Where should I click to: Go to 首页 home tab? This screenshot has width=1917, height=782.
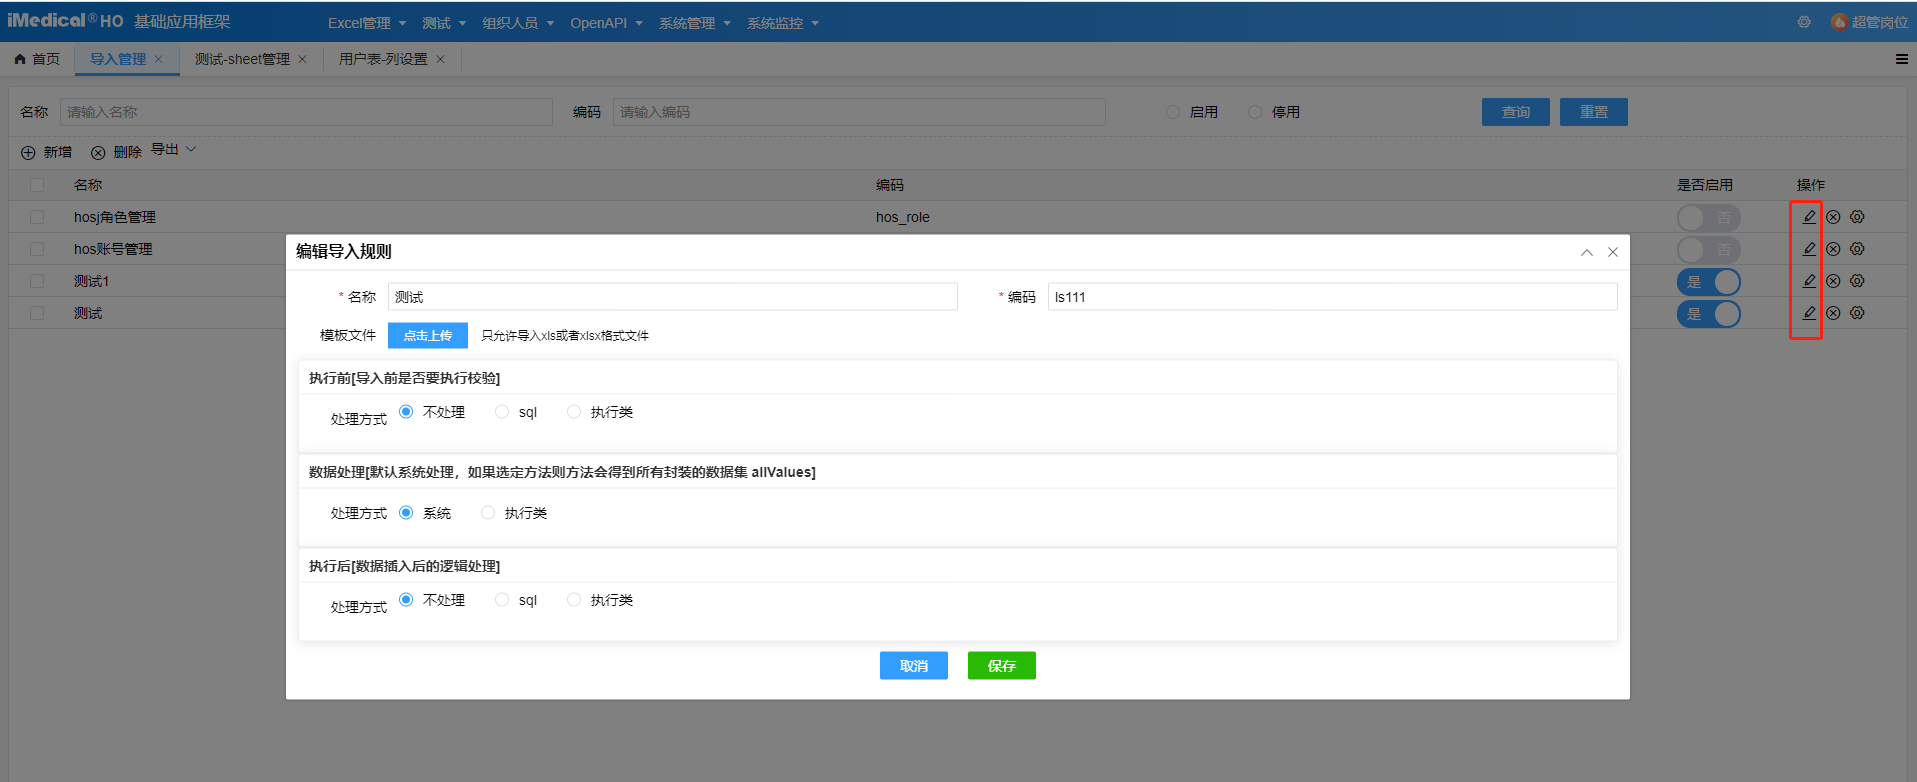point(37,59)
